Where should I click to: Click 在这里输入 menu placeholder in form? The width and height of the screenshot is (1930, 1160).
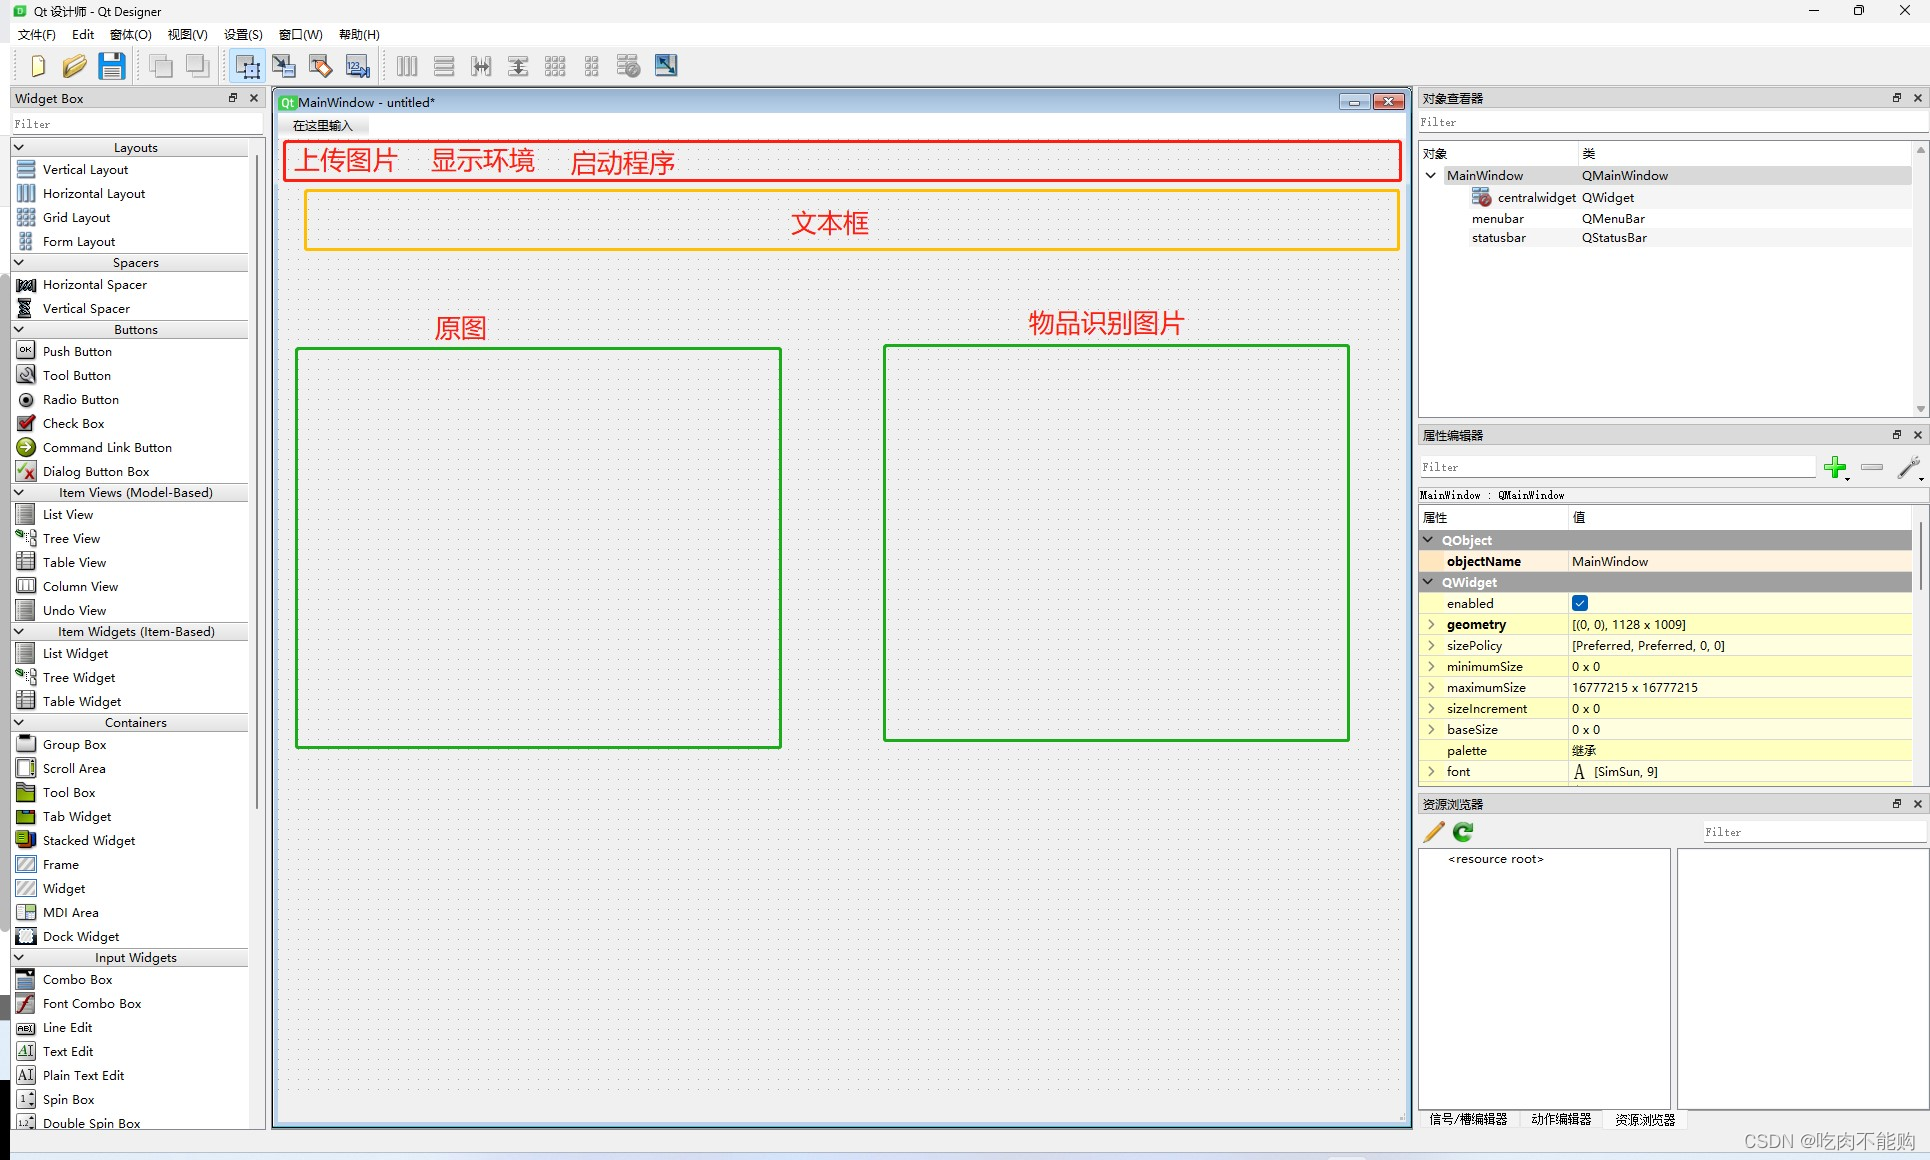[x=323, y=125]
